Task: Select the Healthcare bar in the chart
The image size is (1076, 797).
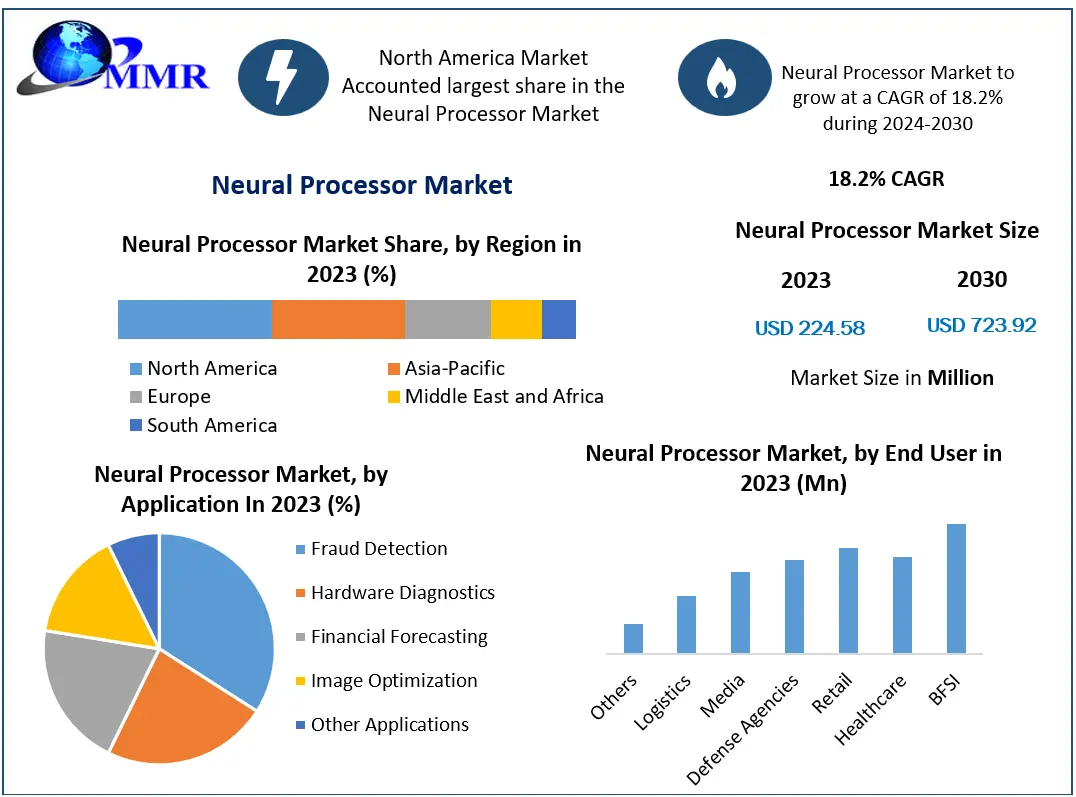Action: (902, 604)
